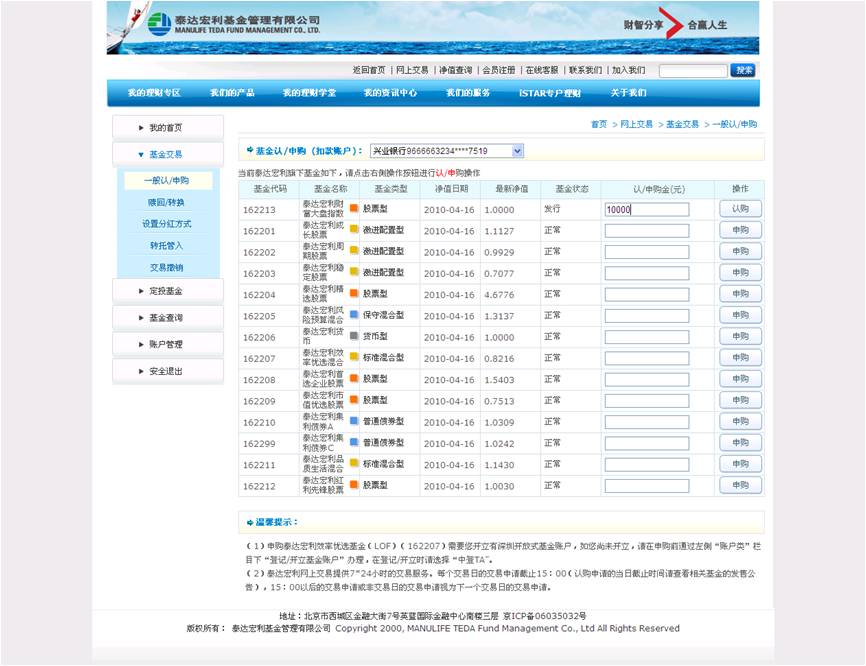Screen dimensions: 866x666
Task: Open the iSTAR专户理财 main menu
Action: tap(550, 93)
